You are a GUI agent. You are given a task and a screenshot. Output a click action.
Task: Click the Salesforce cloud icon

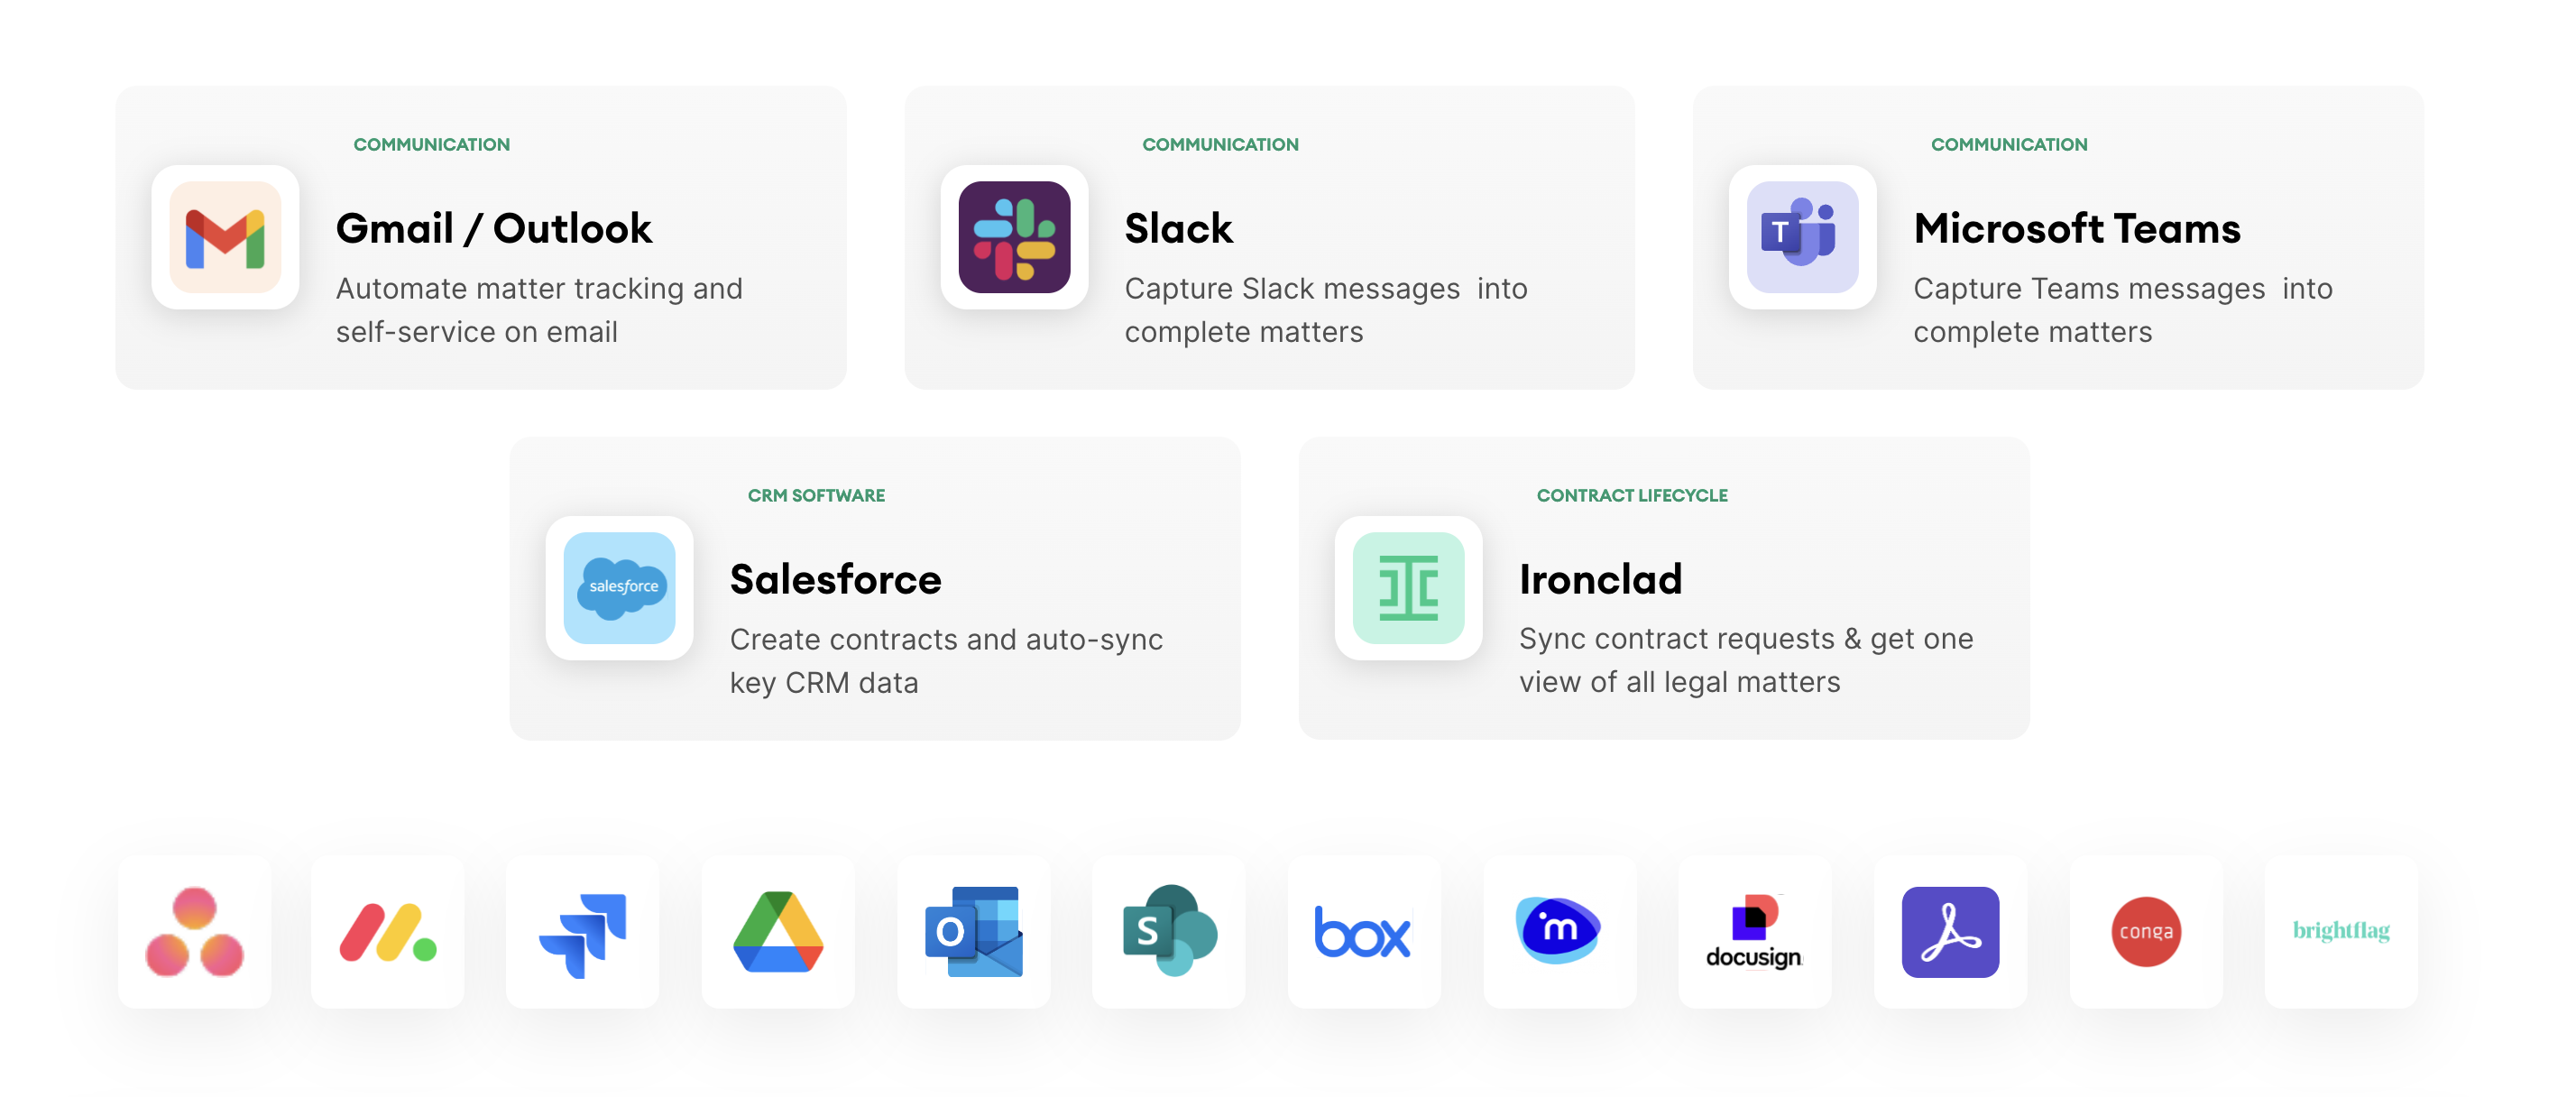[619, 588]
